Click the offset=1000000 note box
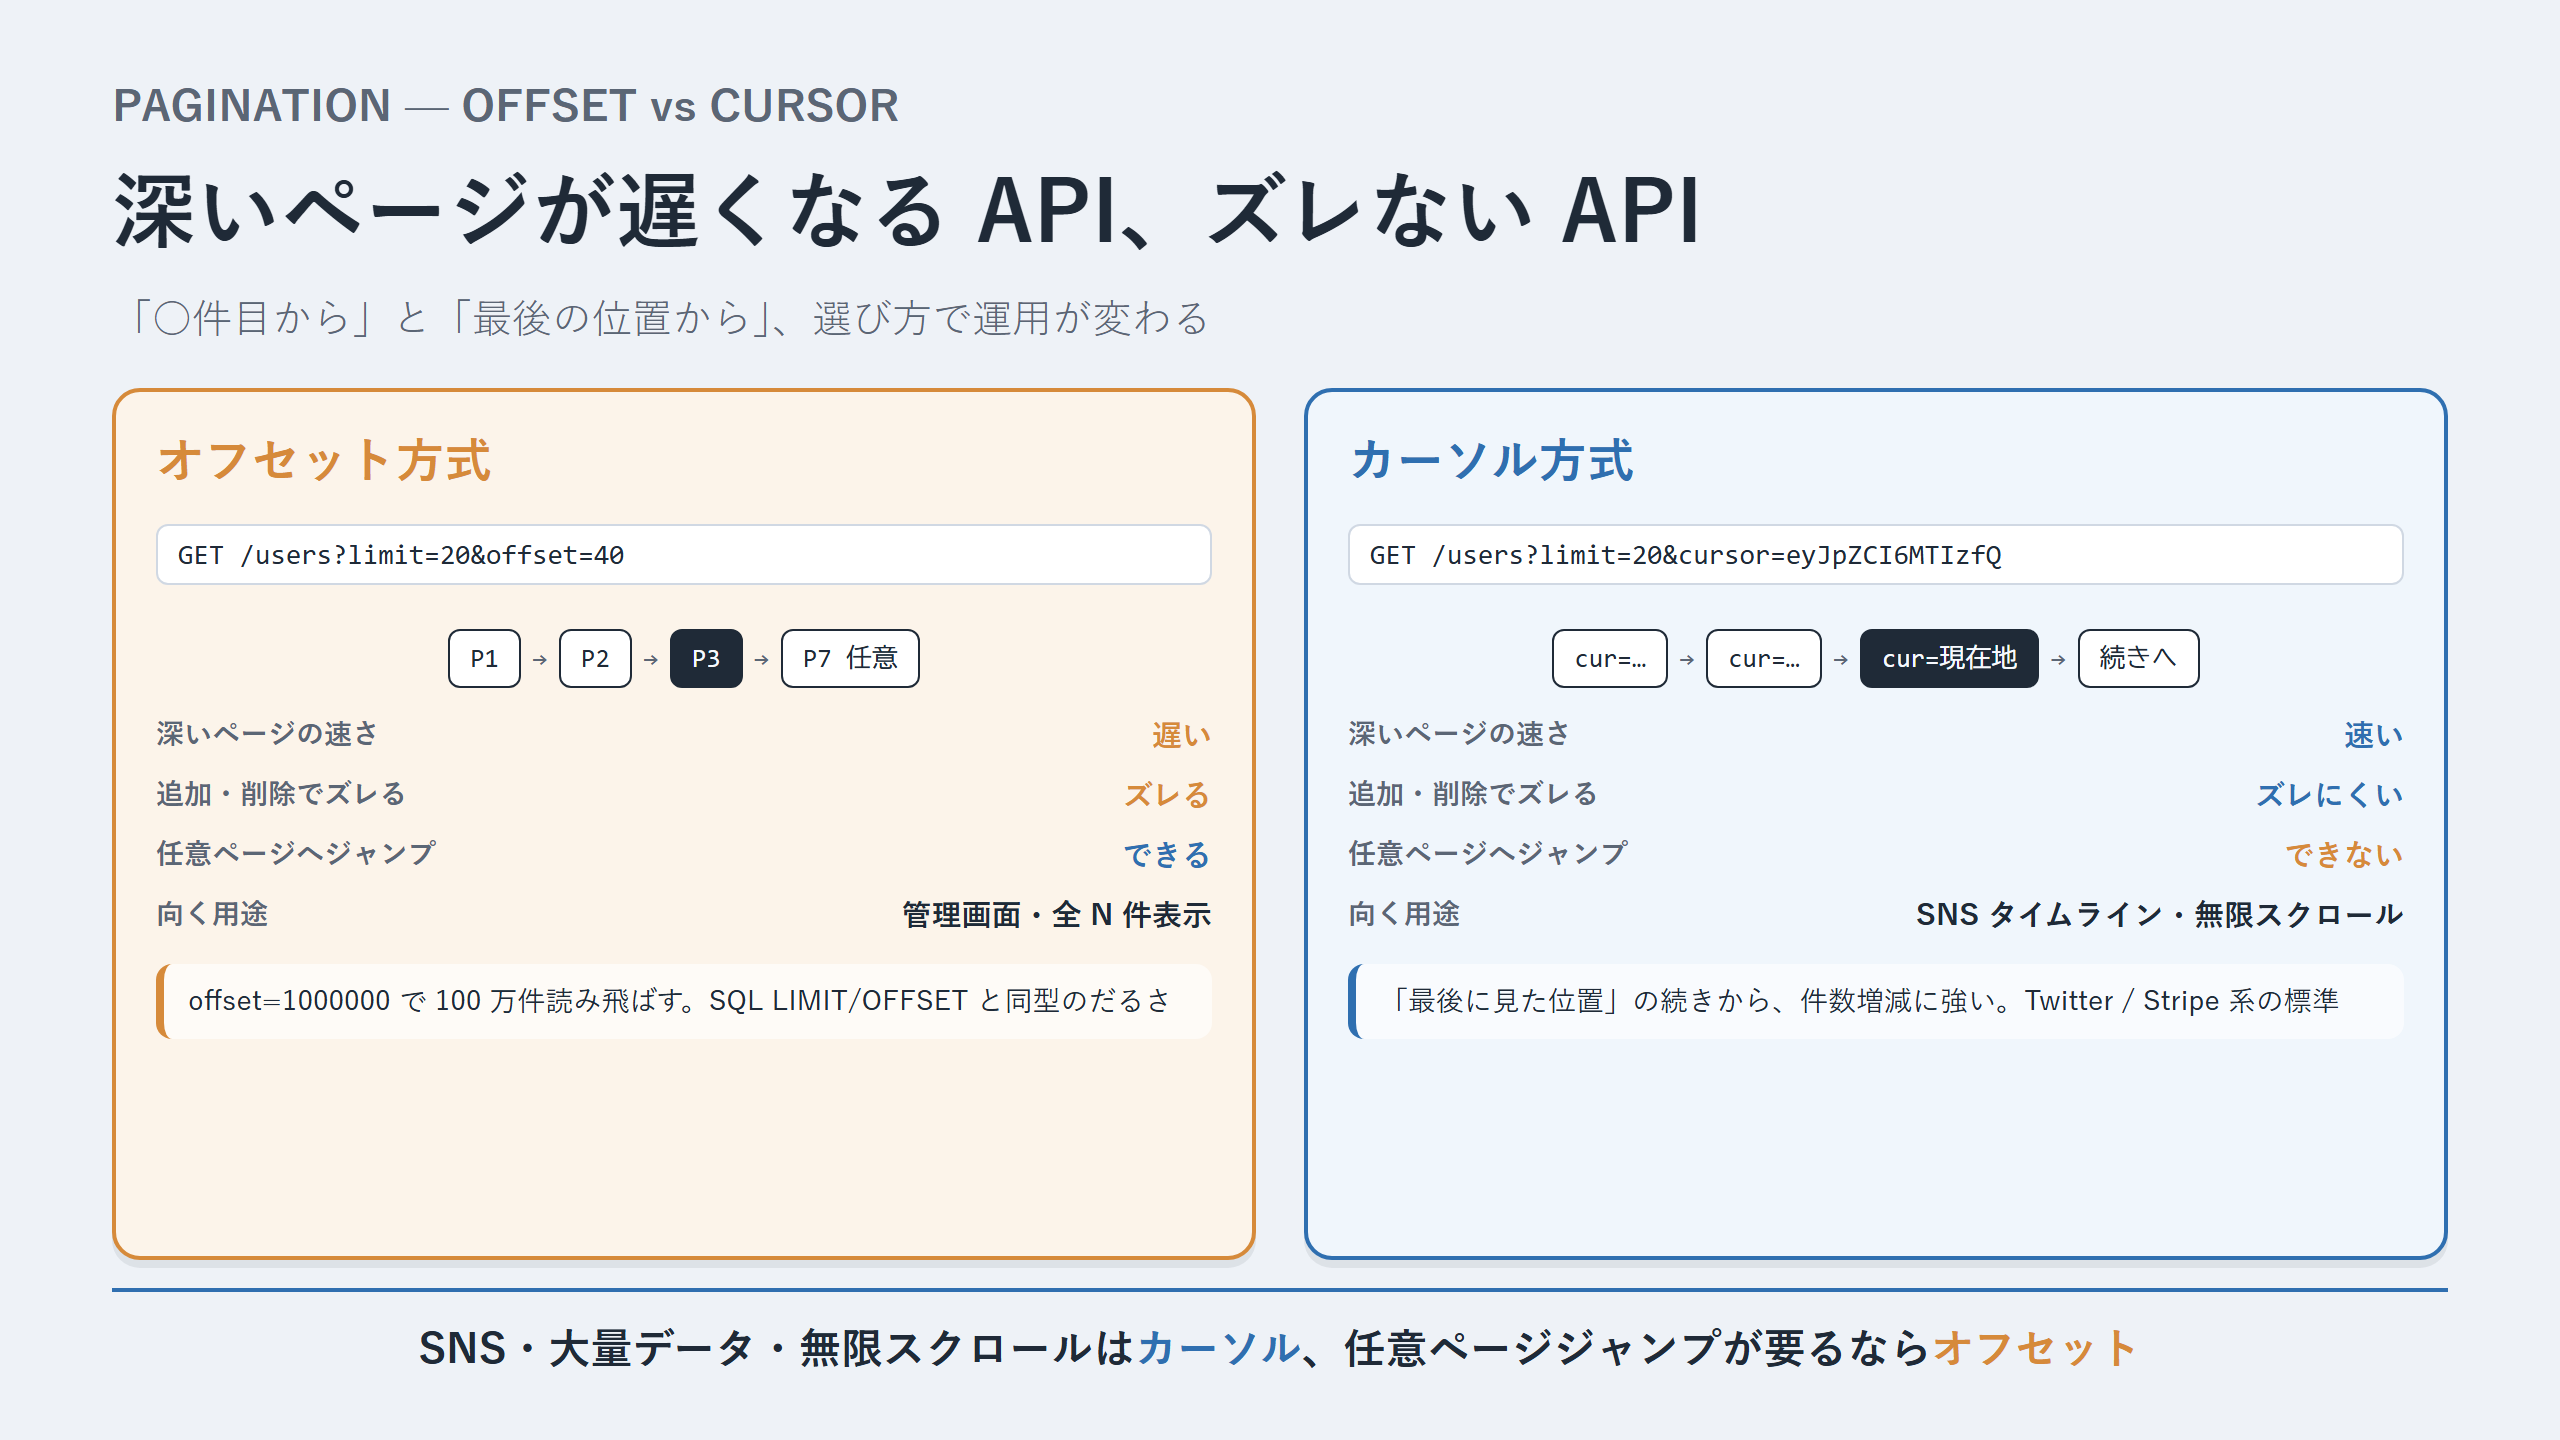 [x=684, y=1001]
